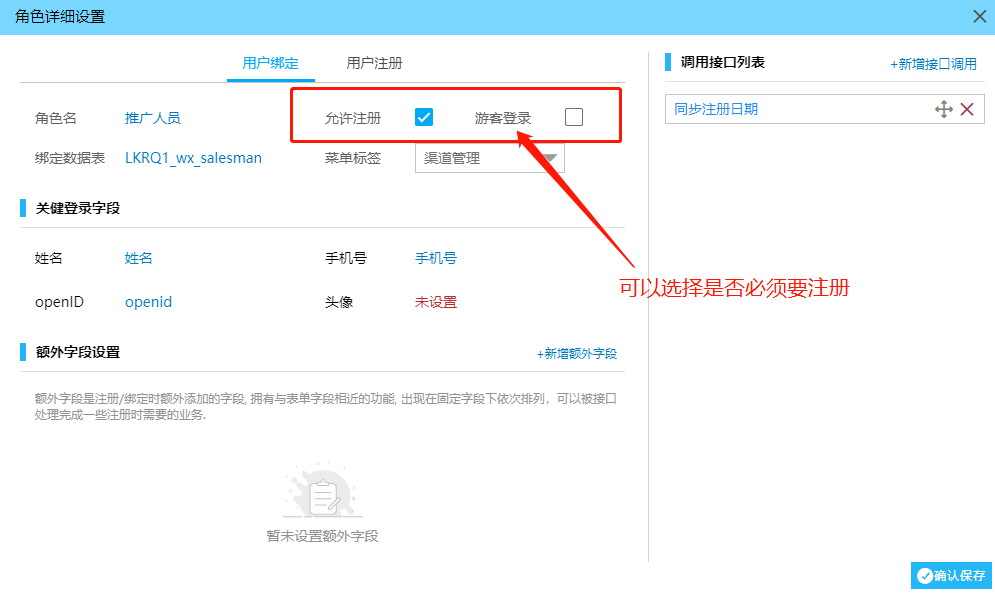The height and width of the screenshot is (594, 995).
Task: Uncheck the 允许注册 checkbox
Action: [x=424, y=117]
